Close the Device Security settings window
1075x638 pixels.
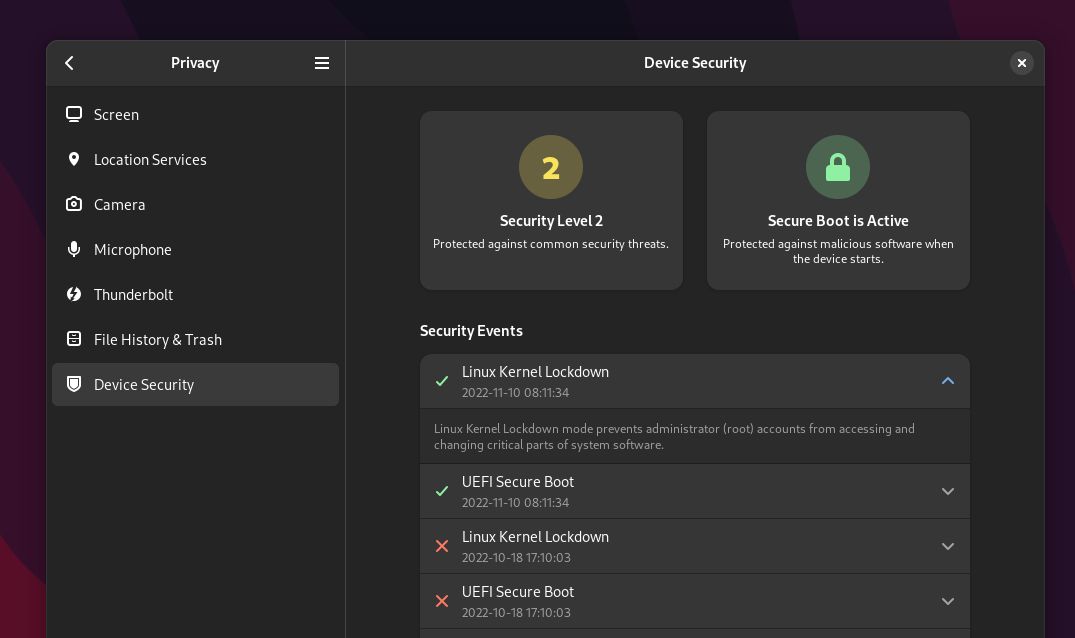click(1021, 63)
